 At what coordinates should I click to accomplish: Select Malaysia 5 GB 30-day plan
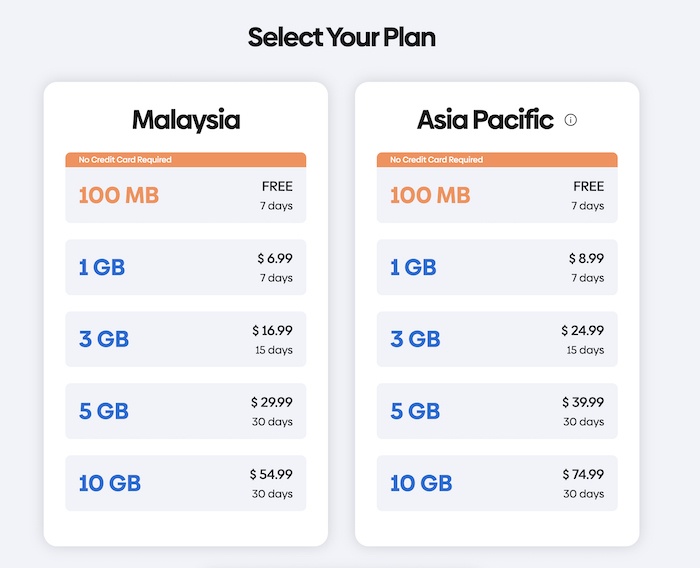pos(185,411)
